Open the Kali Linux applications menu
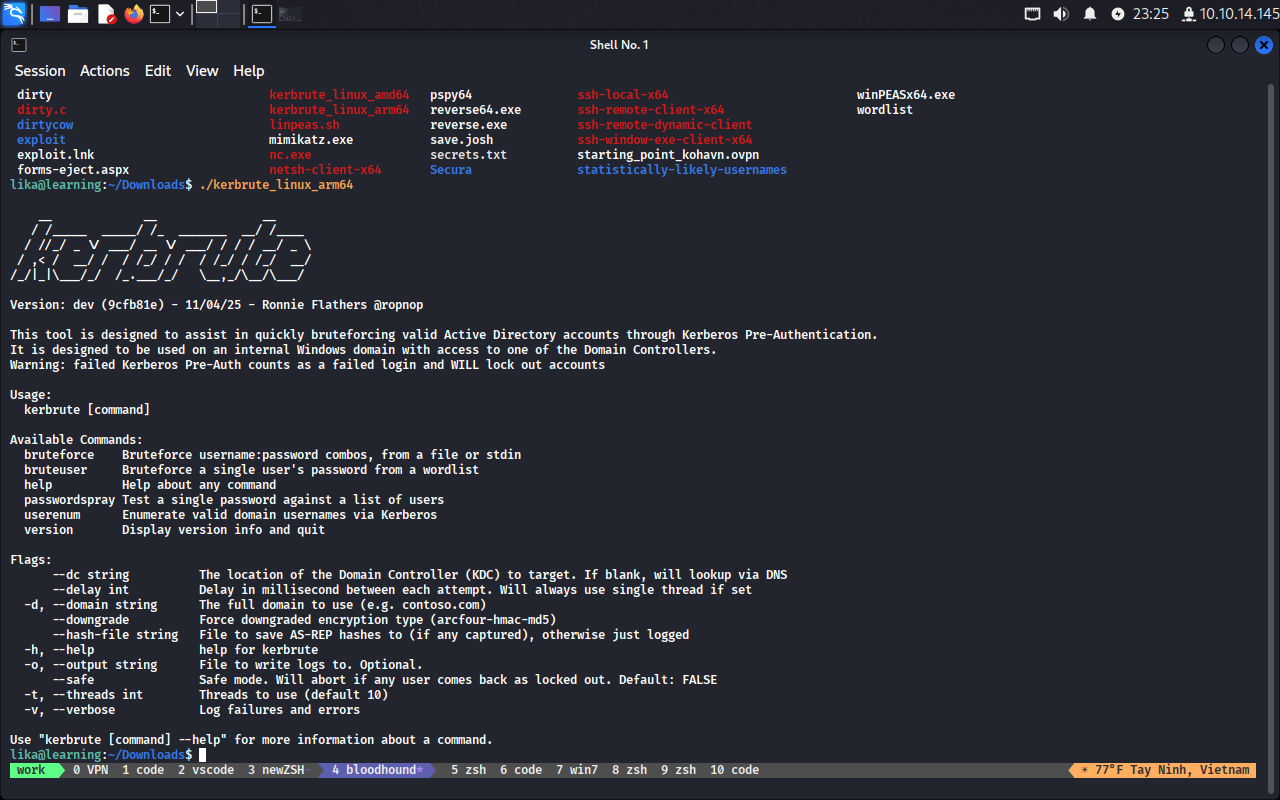Viewport: 1280px width, 800px height. click(x=14, y=14)
